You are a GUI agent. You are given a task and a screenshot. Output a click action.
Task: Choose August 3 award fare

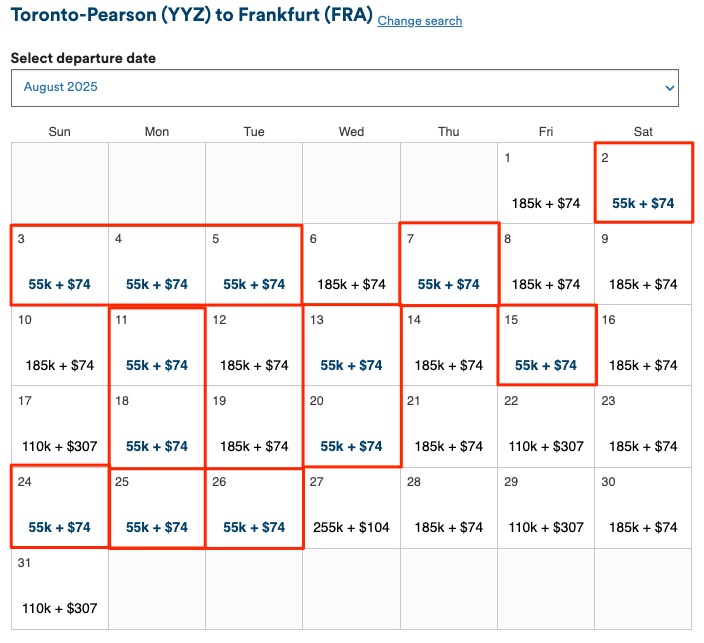pos(59,284)
